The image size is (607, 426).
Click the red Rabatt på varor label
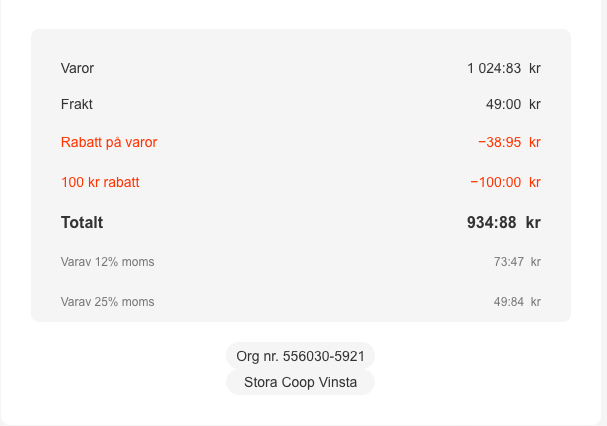pos(109,142)
